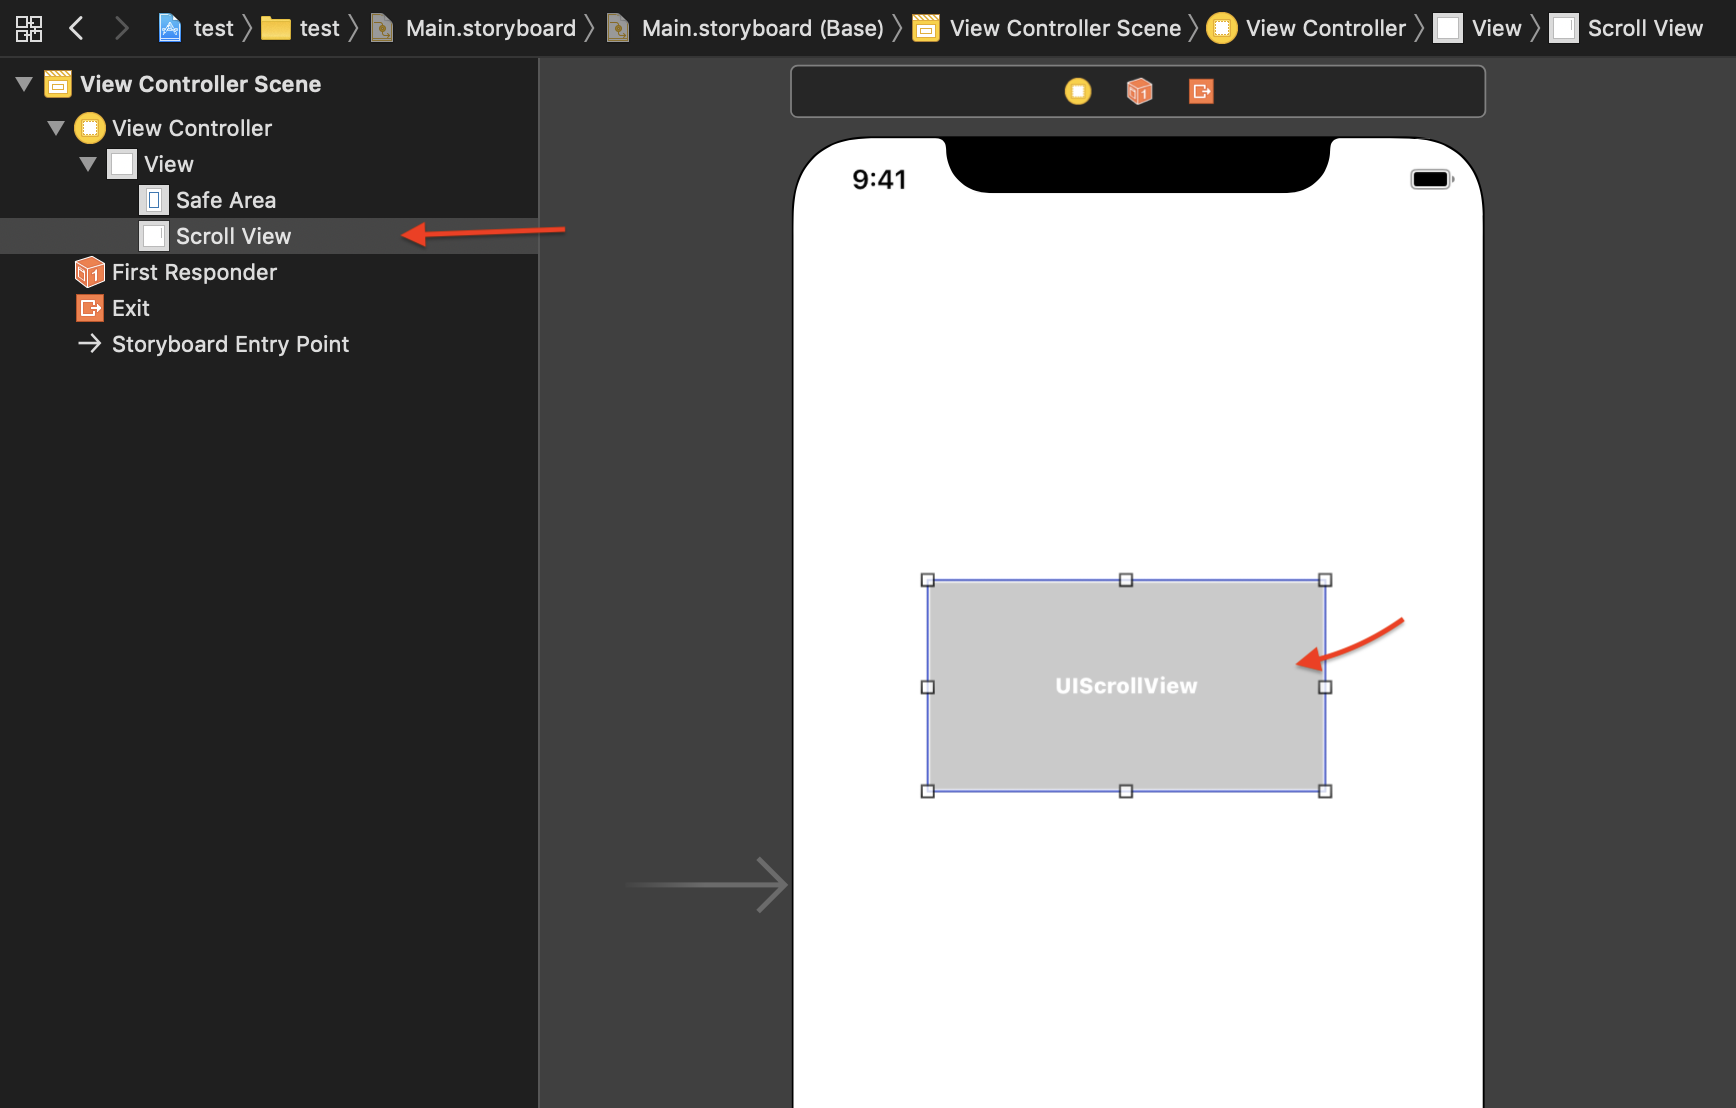Click the View Controller Scene folder icon
This screenshot has width=1736, height=1108.
click(58, 84)
